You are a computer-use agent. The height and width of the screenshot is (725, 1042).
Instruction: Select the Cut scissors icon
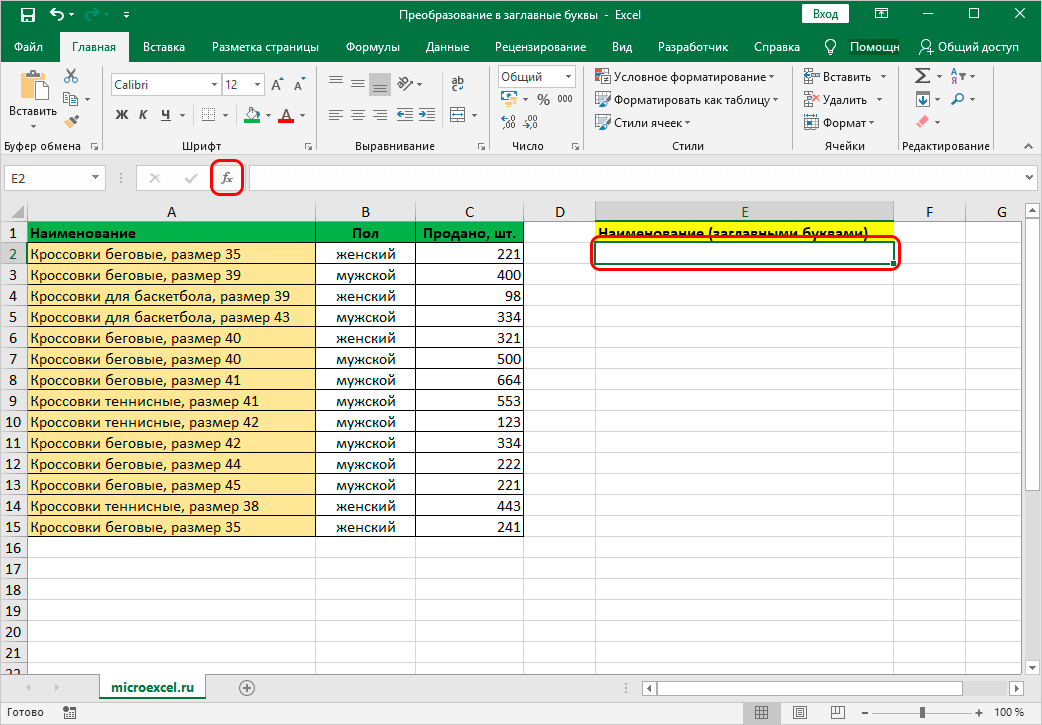(x=71, y=76)
